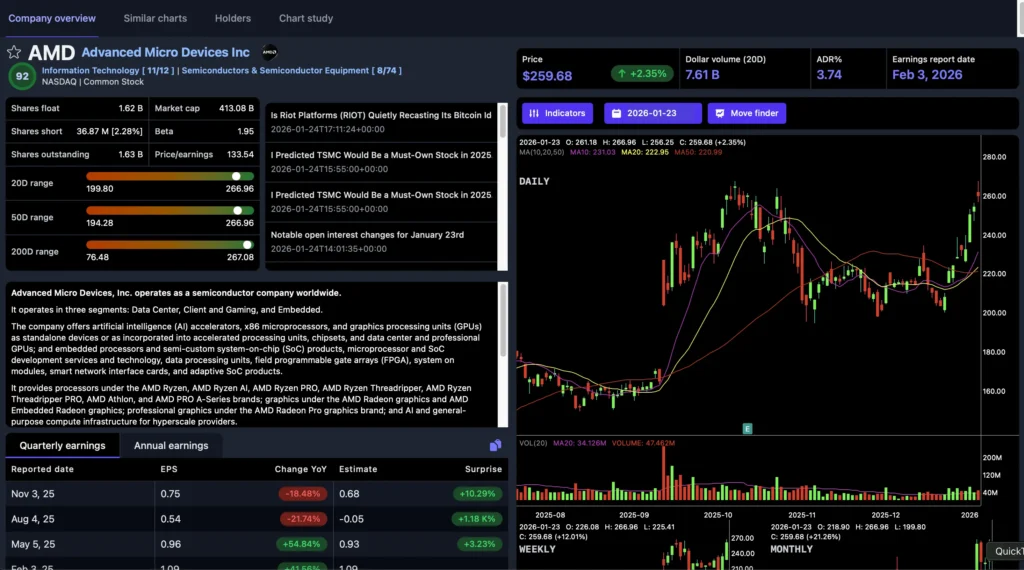Click the 20D range slider handle
This screenshot has width=1024, height=570.
(236, 176)
